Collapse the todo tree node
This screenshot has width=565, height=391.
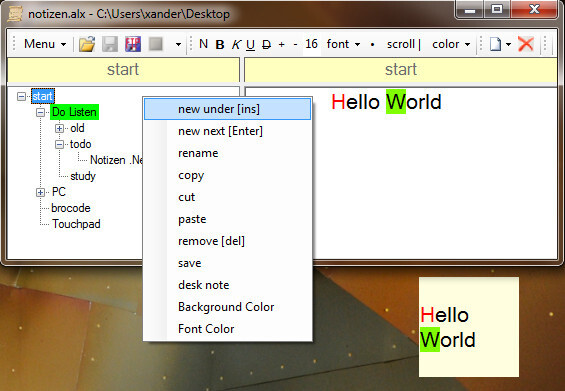59,145
